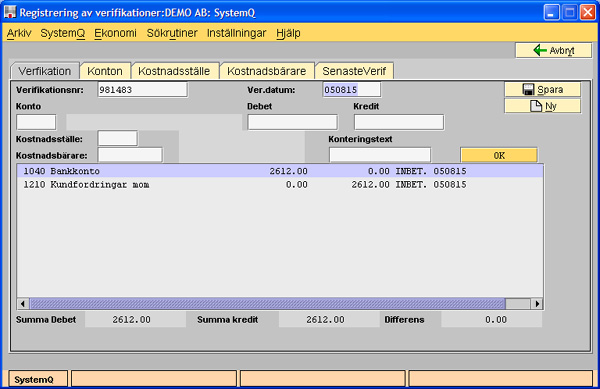
Task: Click the Differens value 0.00
Action: point(491,319)
